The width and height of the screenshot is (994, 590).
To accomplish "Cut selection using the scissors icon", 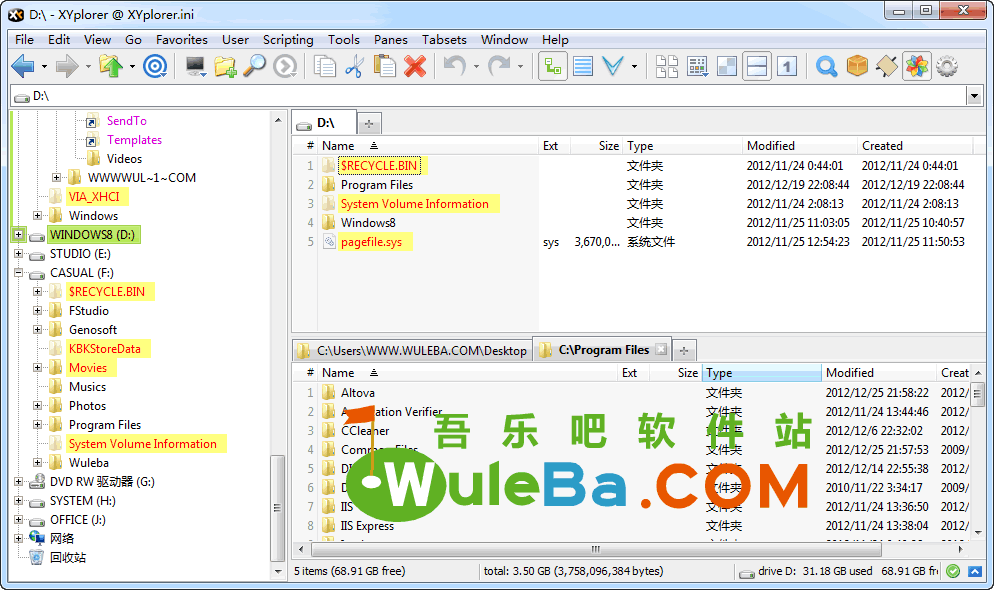I will [x=354, y=66].
